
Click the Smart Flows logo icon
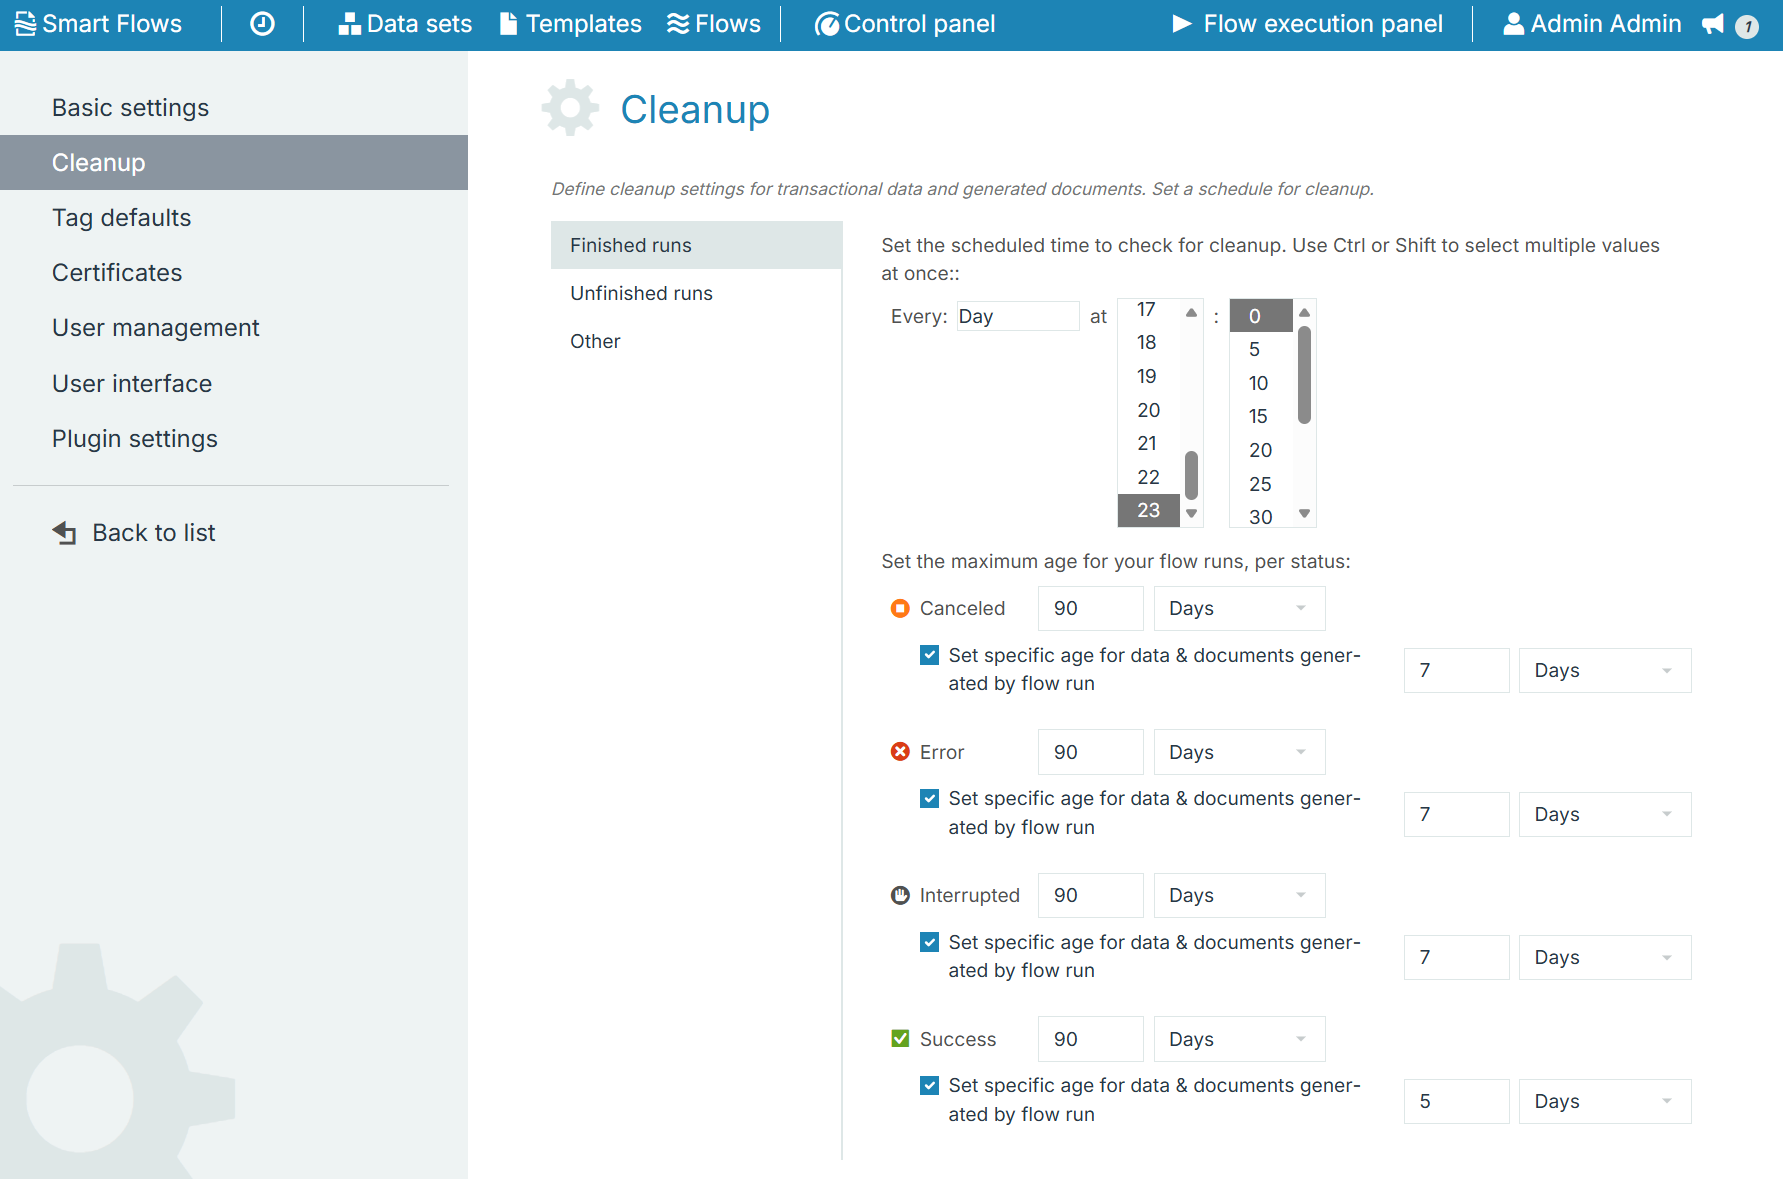pyautogui.click(x=25, y=24)
